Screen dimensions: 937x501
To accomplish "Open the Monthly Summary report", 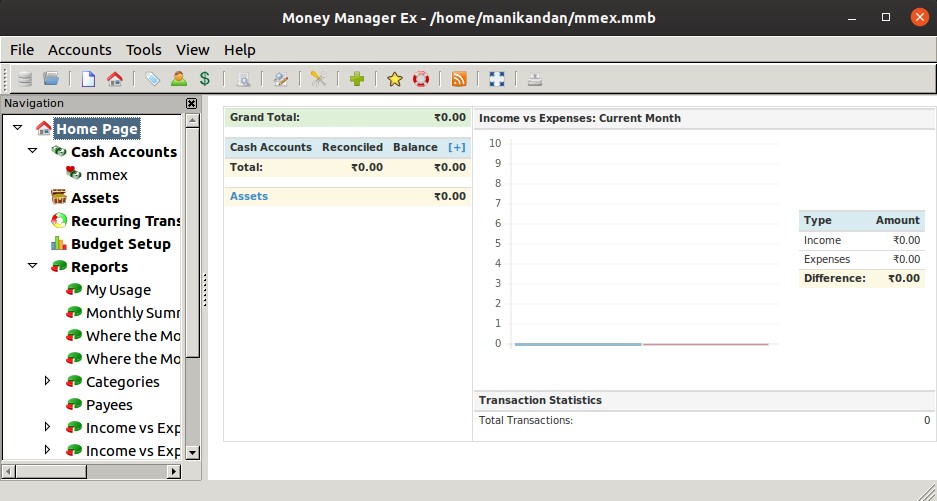I will tap(133, 313).
